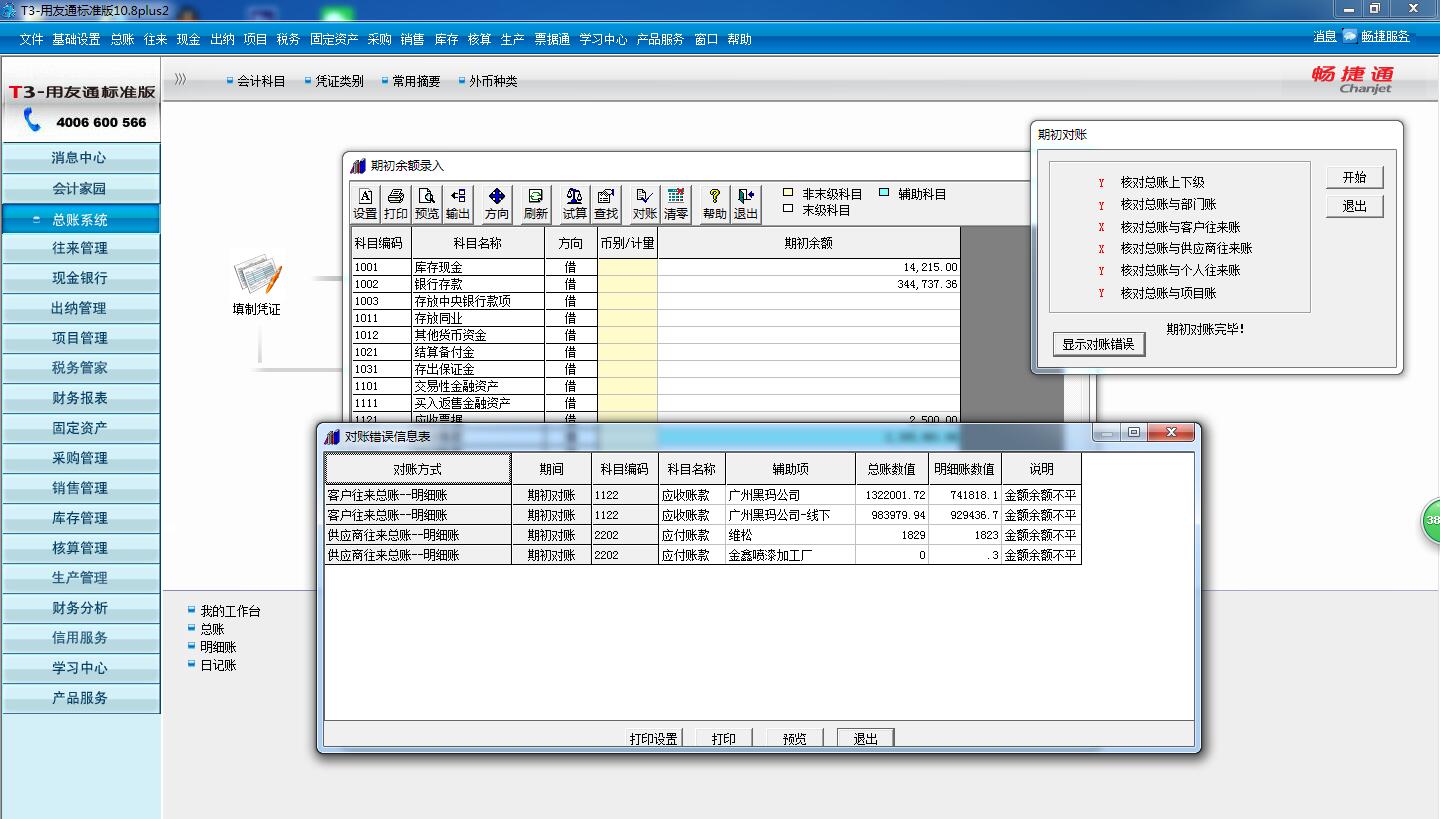Click 打印设置 in the error list window
The width and height of the screenshot is (1440, 819).
[x=654, y=739]
